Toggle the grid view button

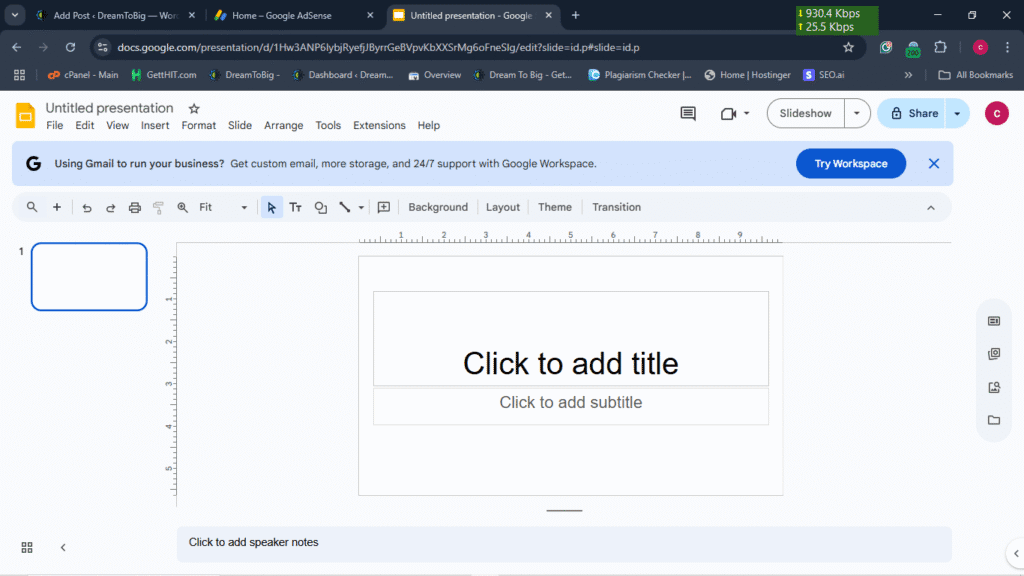click(x=27, y=547)
